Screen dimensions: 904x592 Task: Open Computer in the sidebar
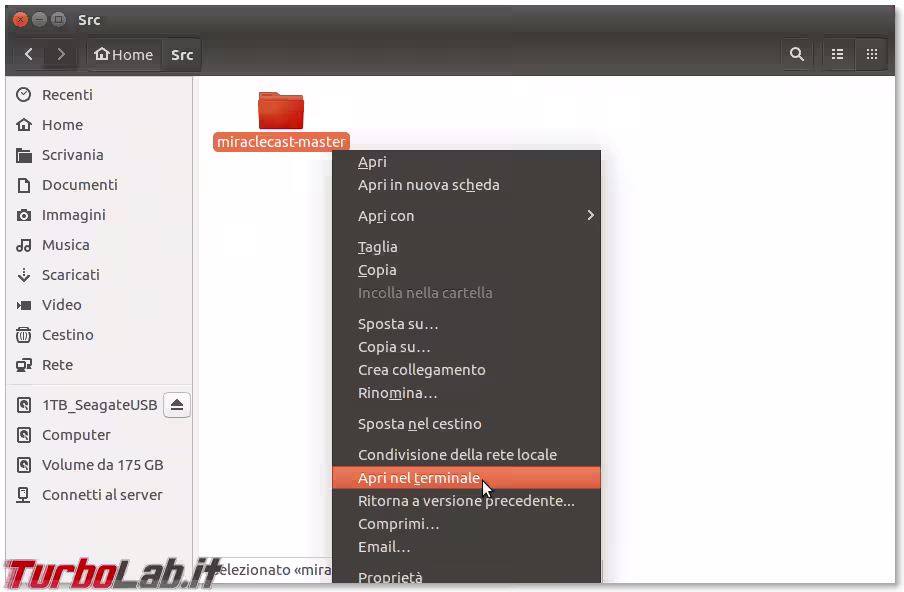click(x=99, y=435)
